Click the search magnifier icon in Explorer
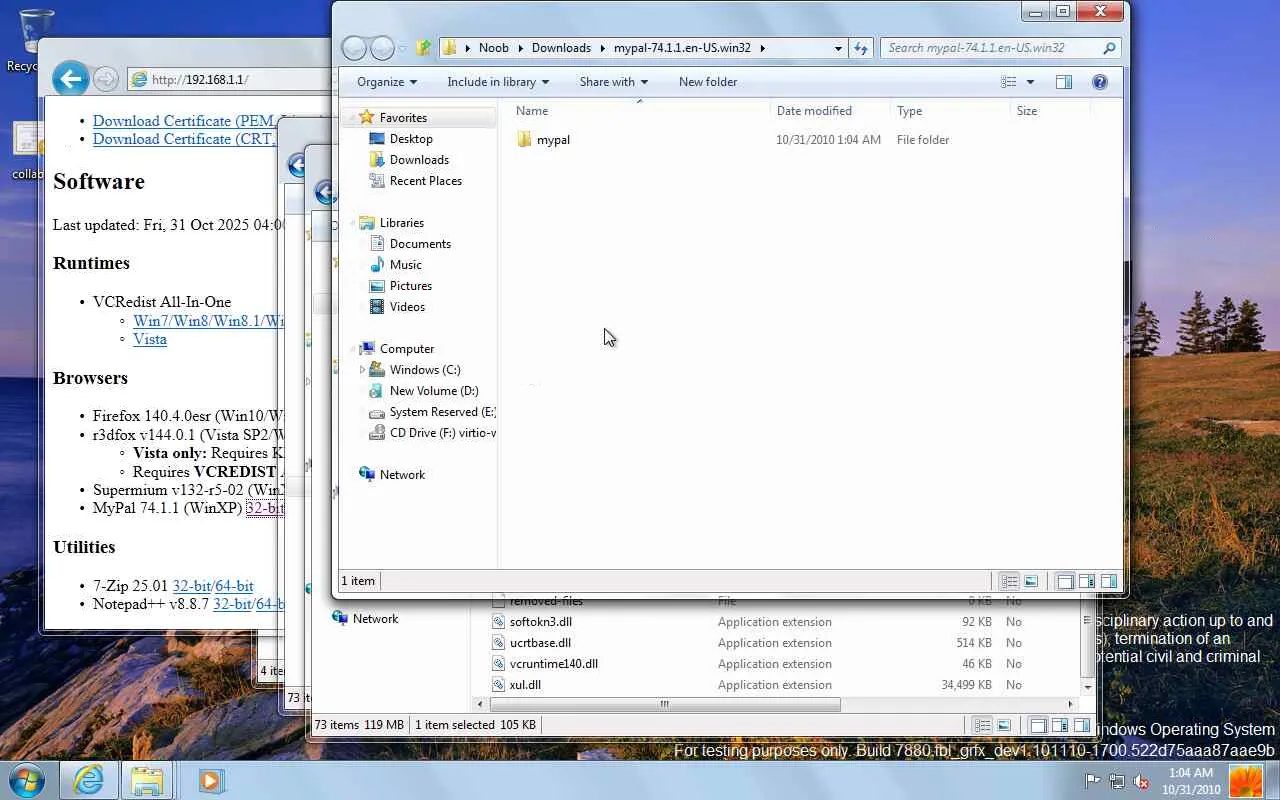The height and width of the screenshot is (800, 1280). click(1109, 48)
